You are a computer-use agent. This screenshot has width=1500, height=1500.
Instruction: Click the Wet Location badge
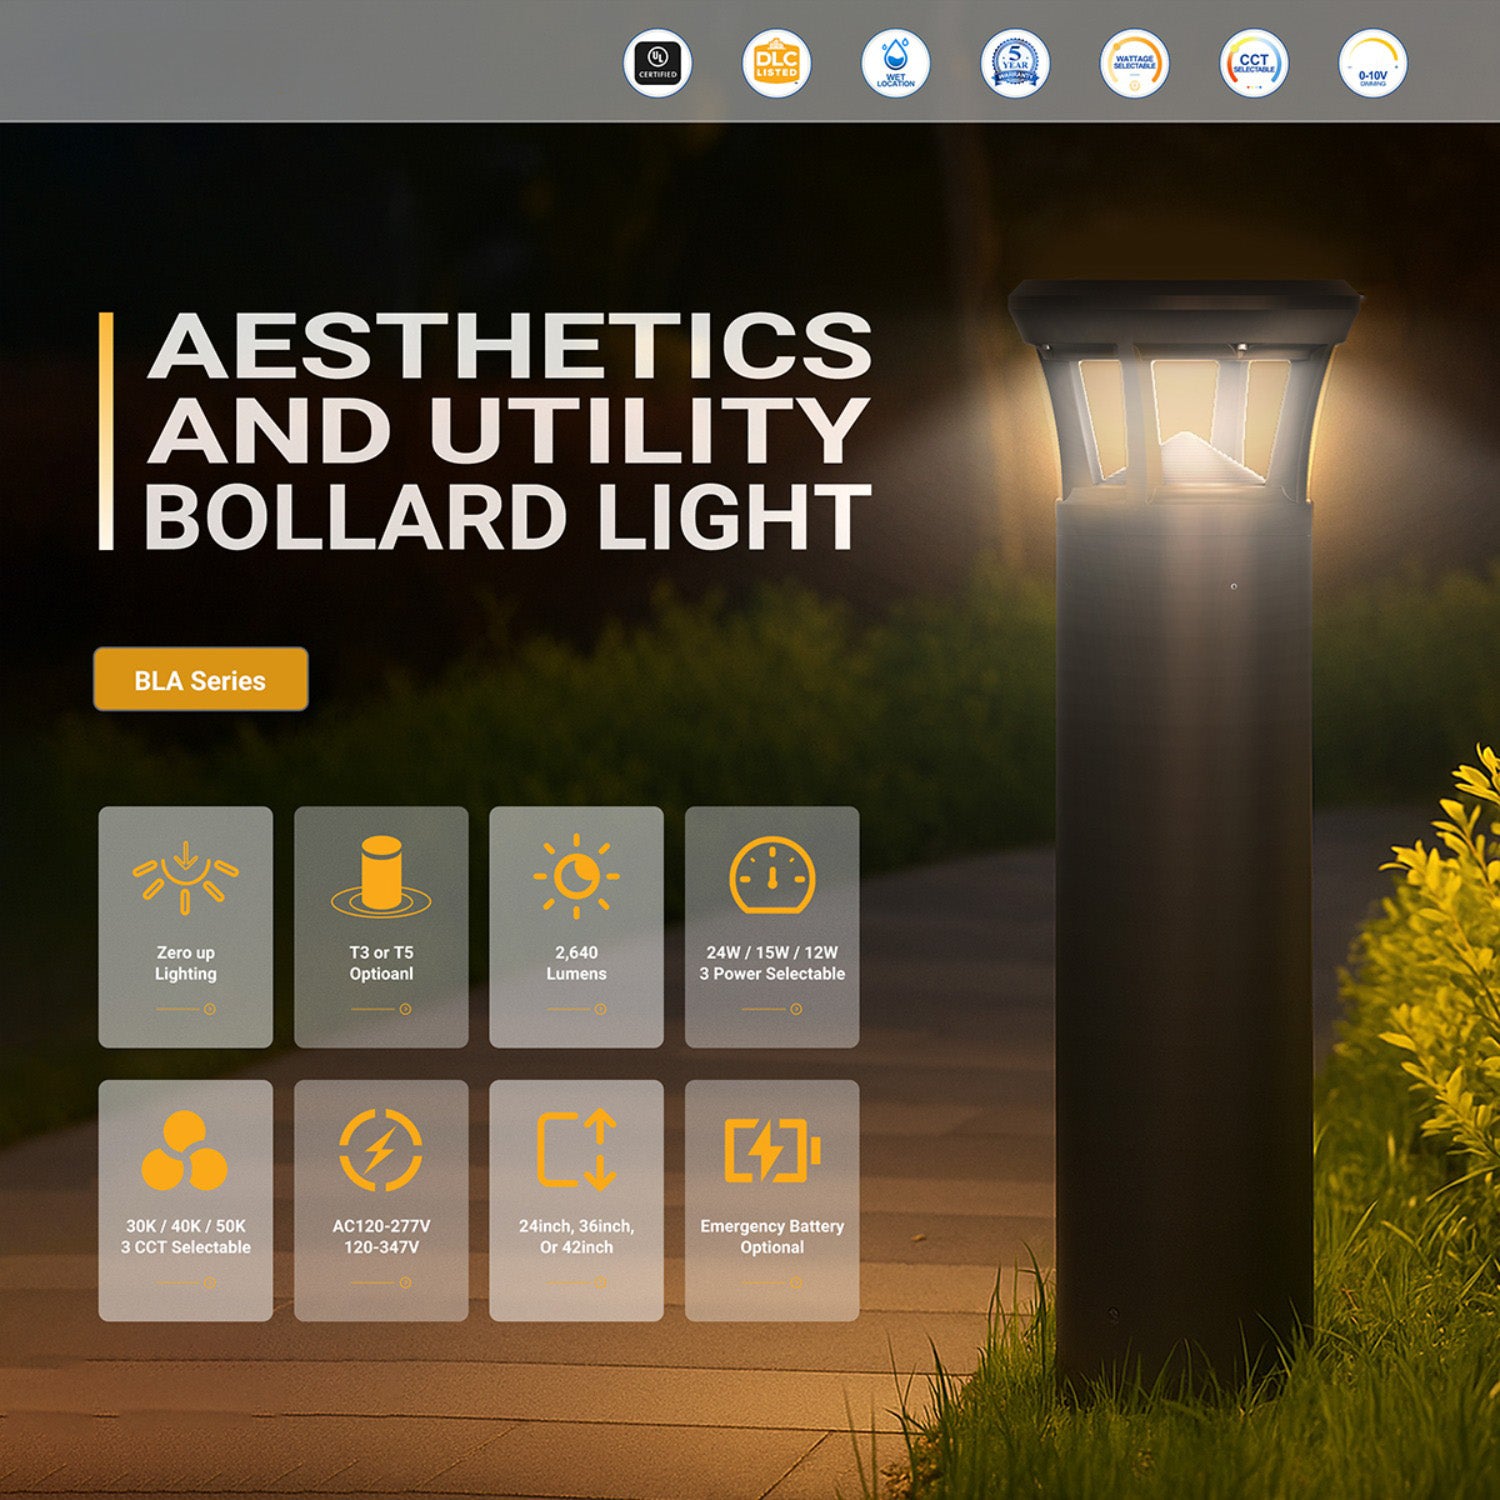(x=896, y=63)
